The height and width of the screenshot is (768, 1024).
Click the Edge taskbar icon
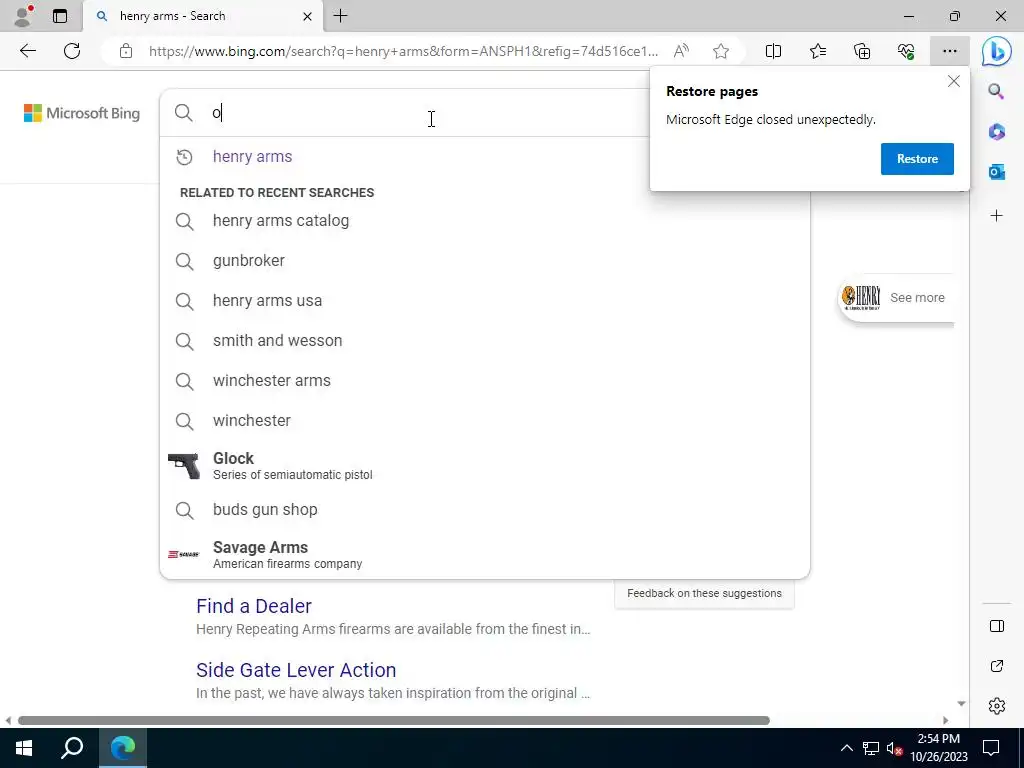[x=122, y=748]
